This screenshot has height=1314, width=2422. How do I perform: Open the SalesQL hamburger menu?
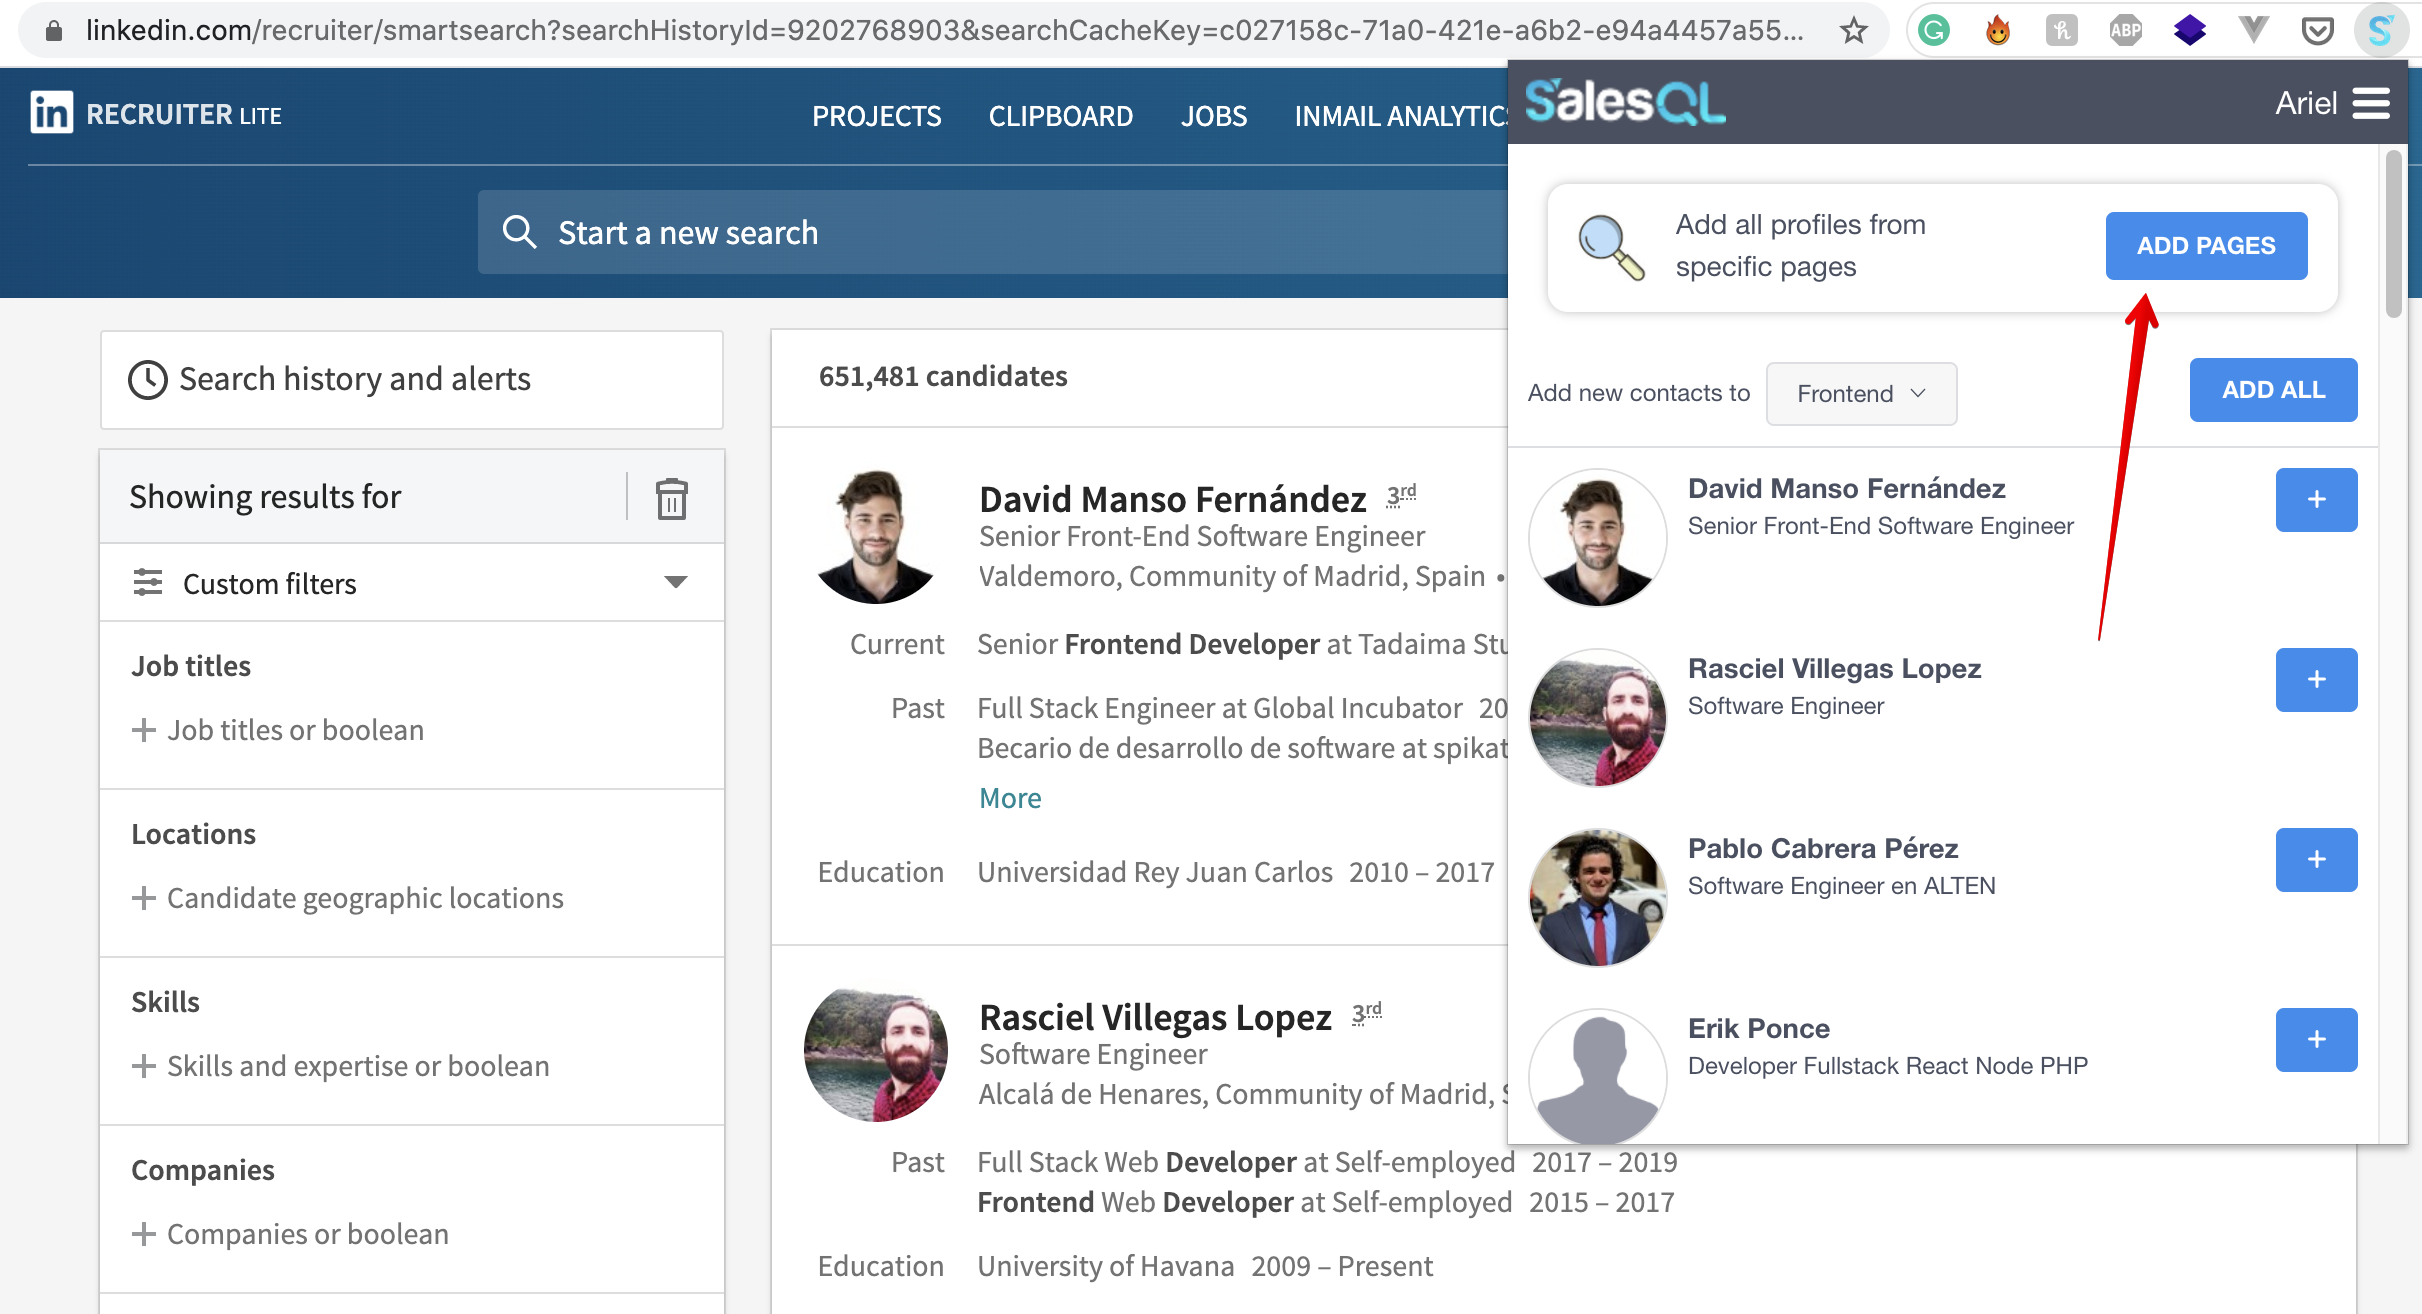click(2371, 103)
